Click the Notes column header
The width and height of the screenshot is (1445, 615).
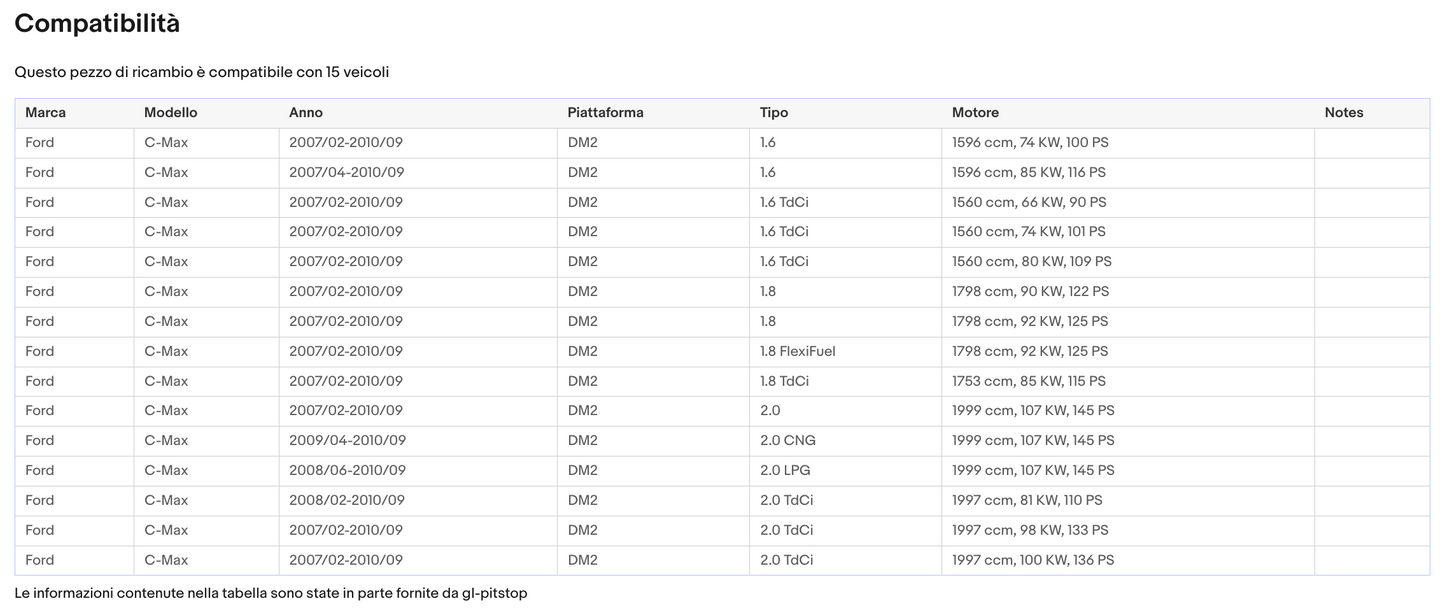[1343, 113]
